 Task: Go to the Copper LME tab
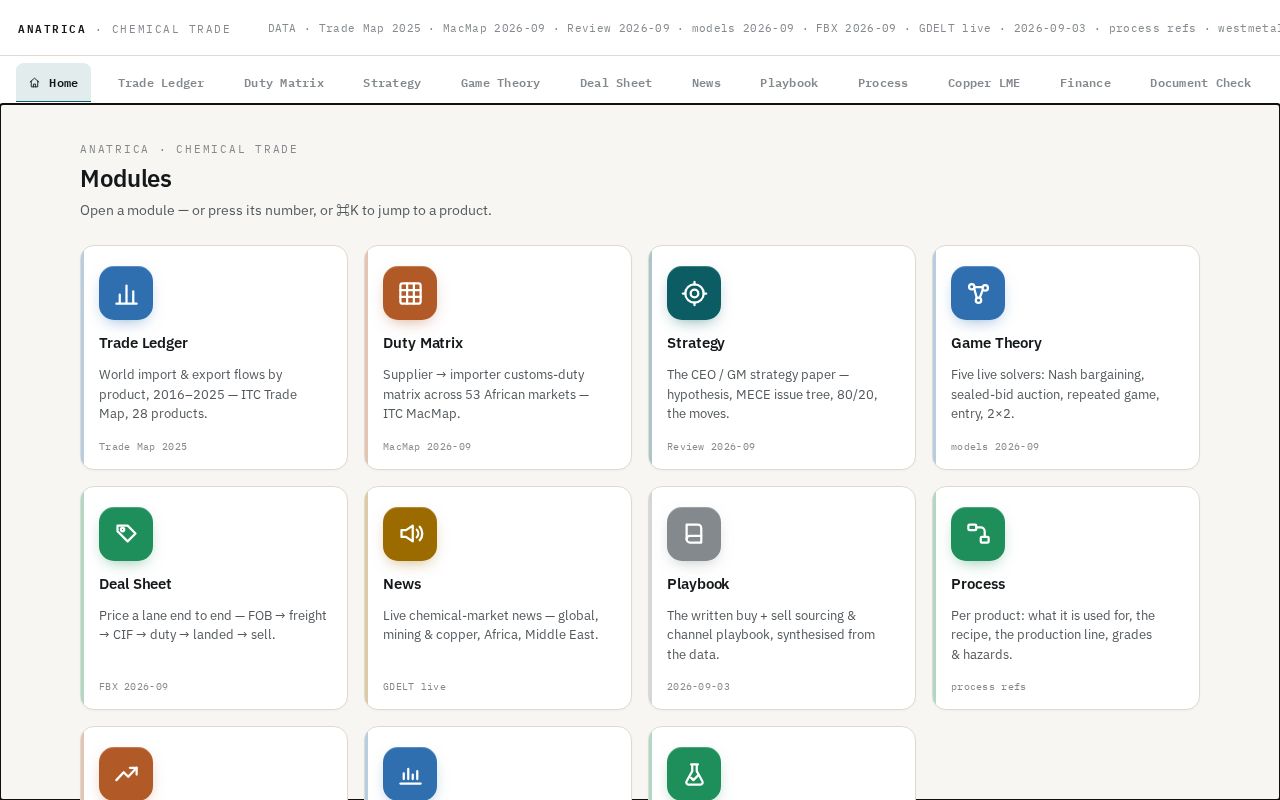point(984,83)
